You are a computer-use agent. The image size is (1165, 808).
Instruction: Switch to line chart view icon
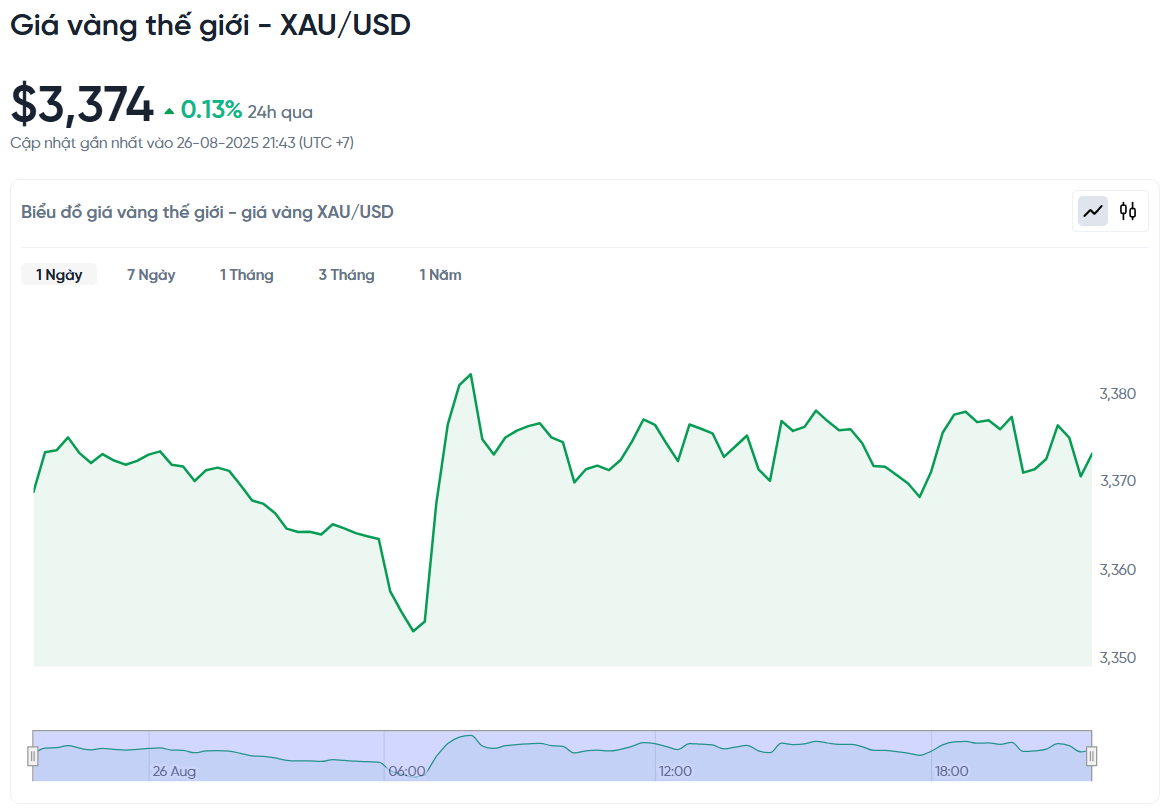(1093, 212)
